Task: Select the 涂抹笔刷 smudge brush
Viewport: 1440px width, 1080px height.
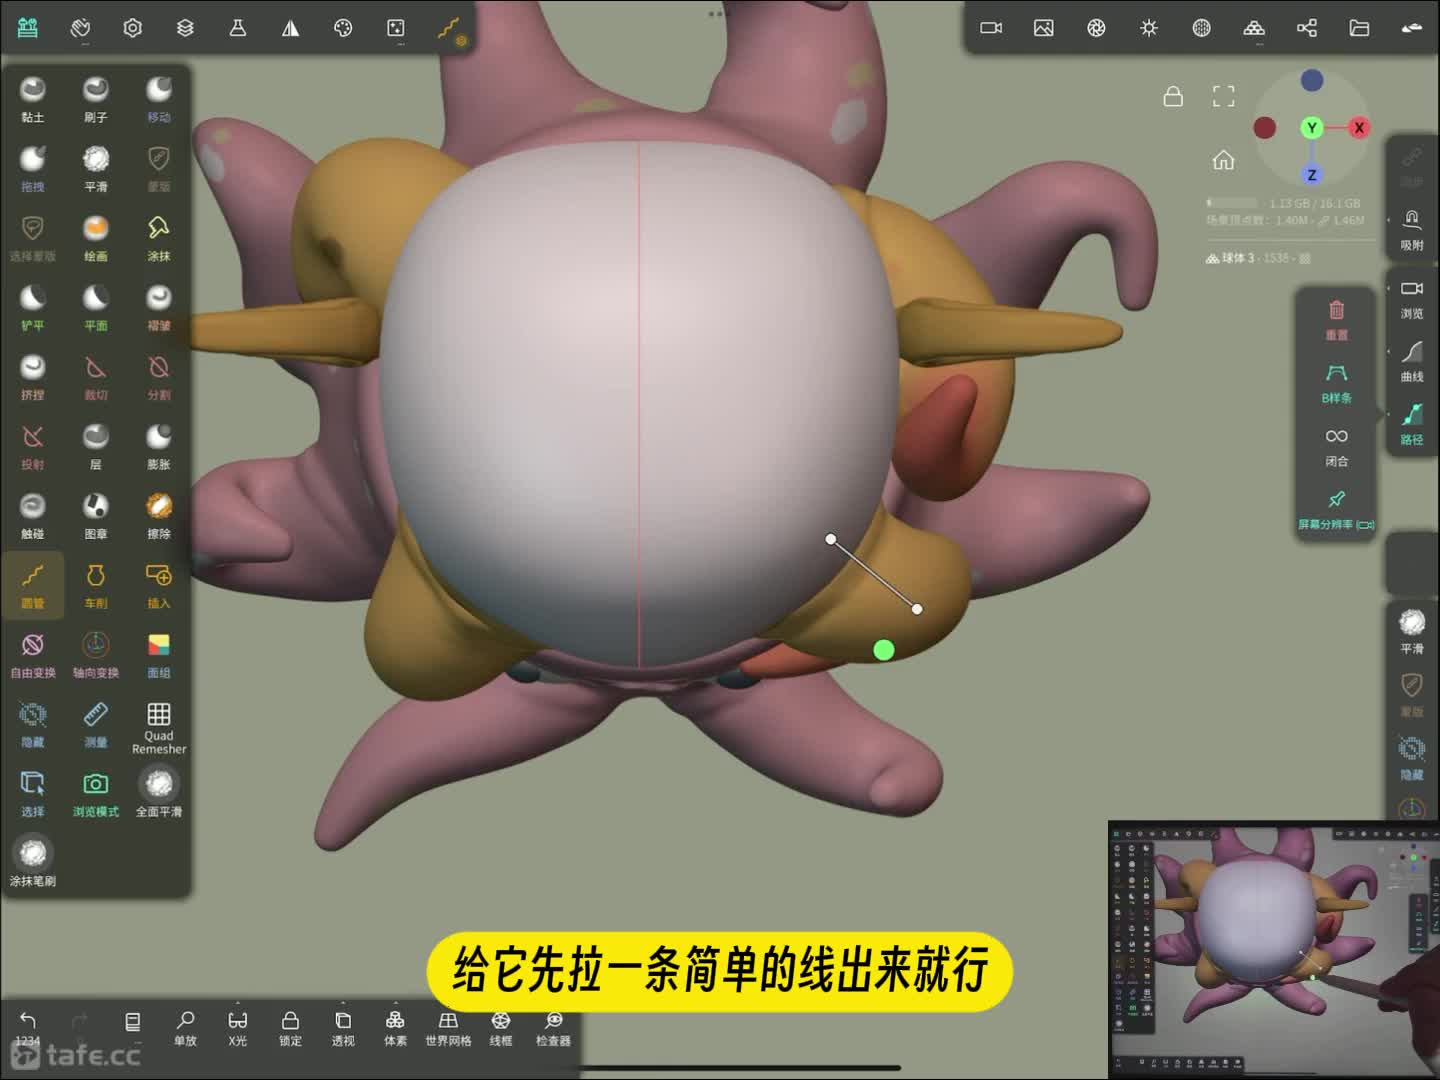Action: (x=33, y=862)
